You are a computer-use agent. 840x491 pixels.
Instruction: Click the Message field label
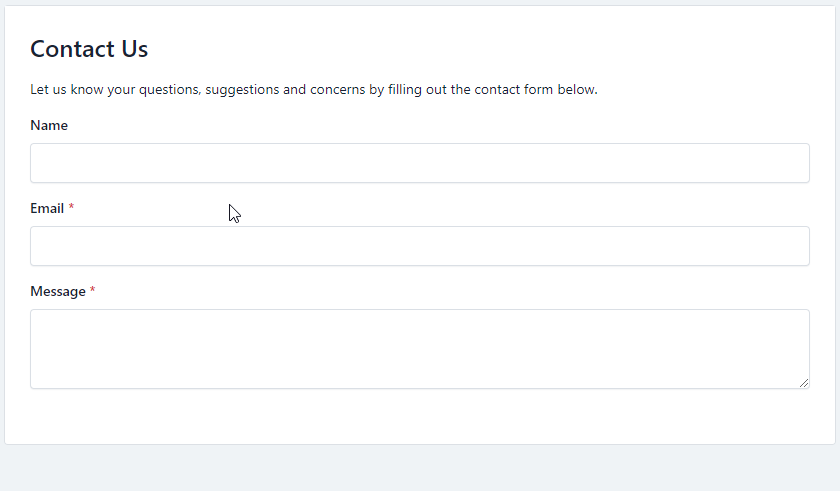coord(58,291)
